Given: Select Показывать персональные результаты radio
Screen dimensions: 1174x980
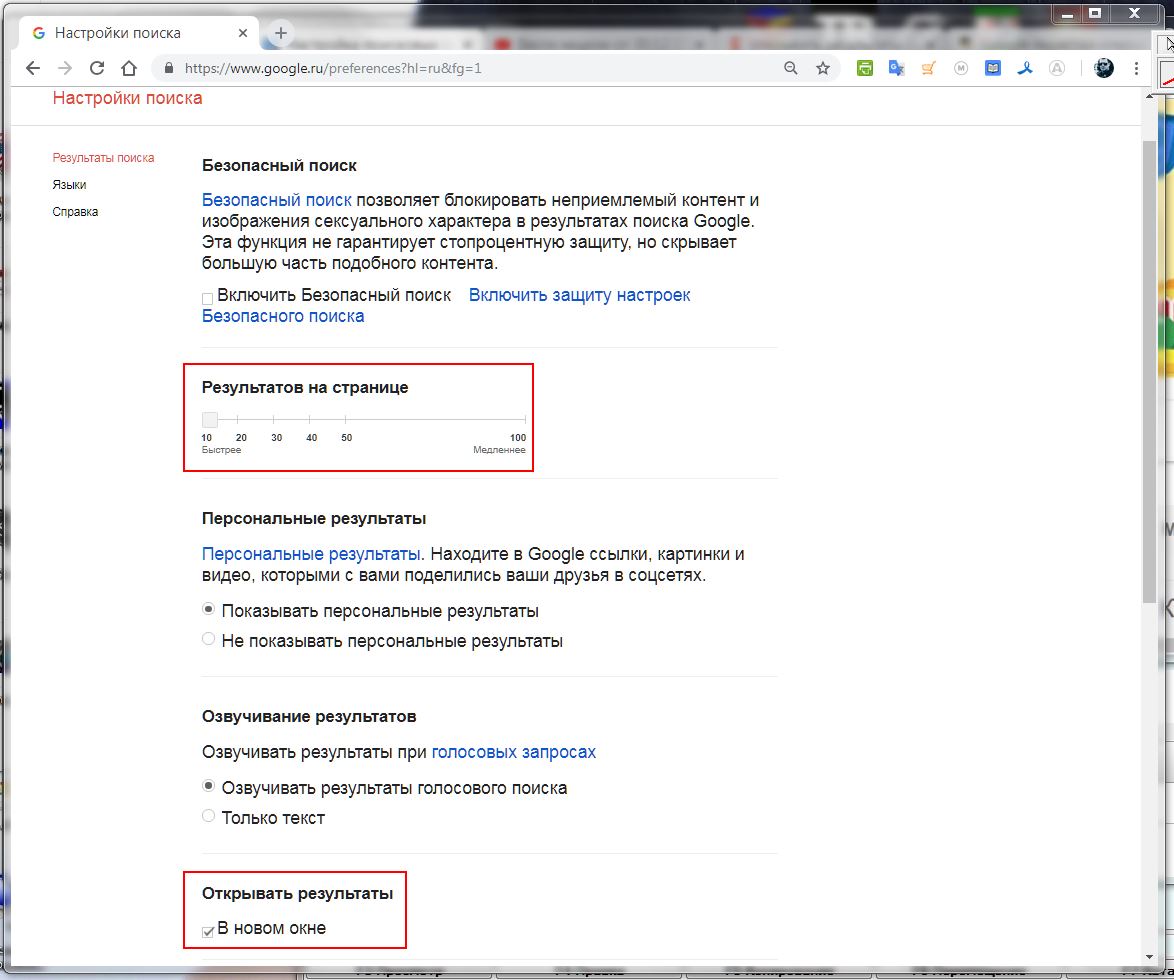Looking at the screenshot, I should point(209,609).
